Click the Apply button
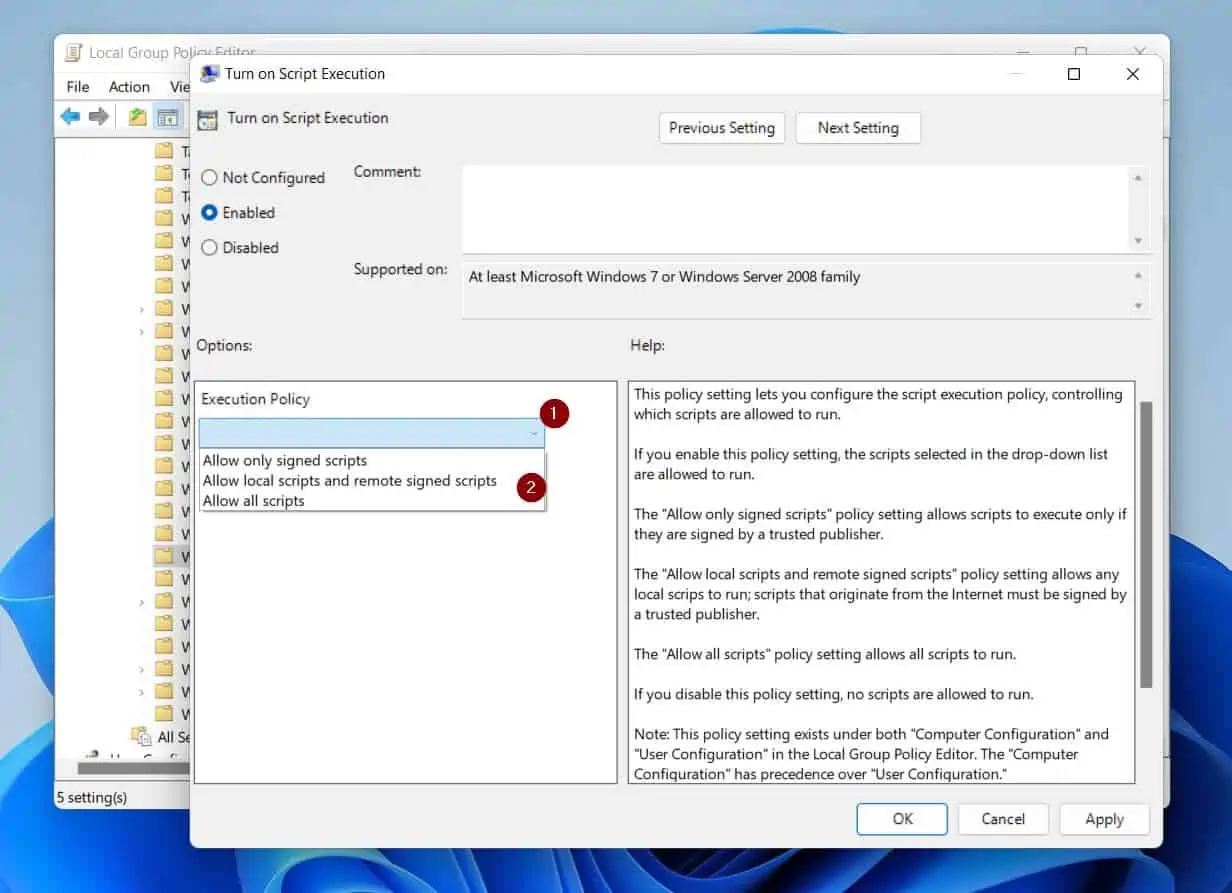Screen dimensions: 1232x893 1104,819
